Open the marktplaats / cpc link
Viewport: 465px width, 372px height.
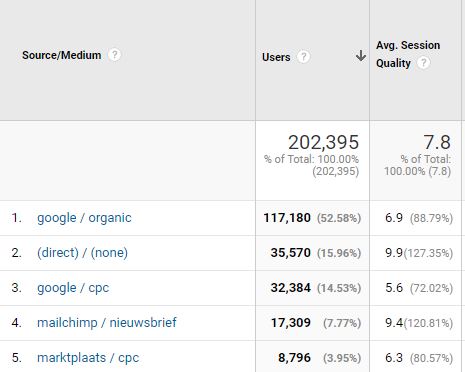point(88,358)
